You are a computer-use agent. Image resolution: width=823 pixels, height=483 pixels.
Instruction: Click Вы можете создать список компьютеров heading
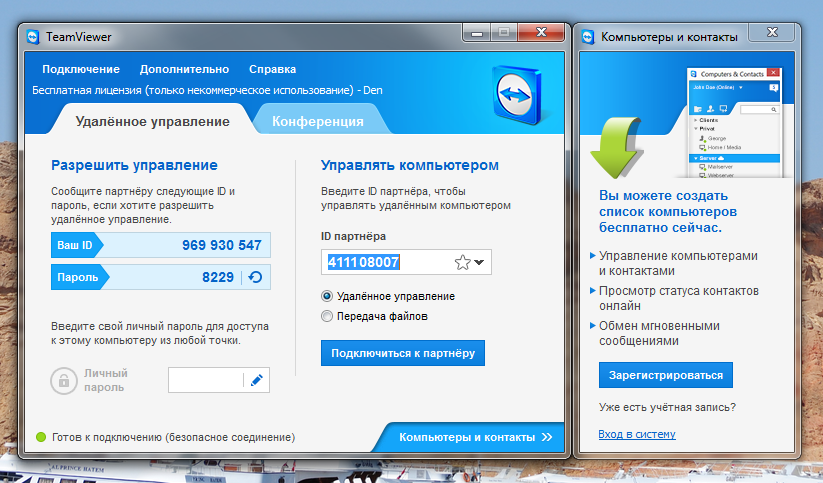tap(668, 212)
